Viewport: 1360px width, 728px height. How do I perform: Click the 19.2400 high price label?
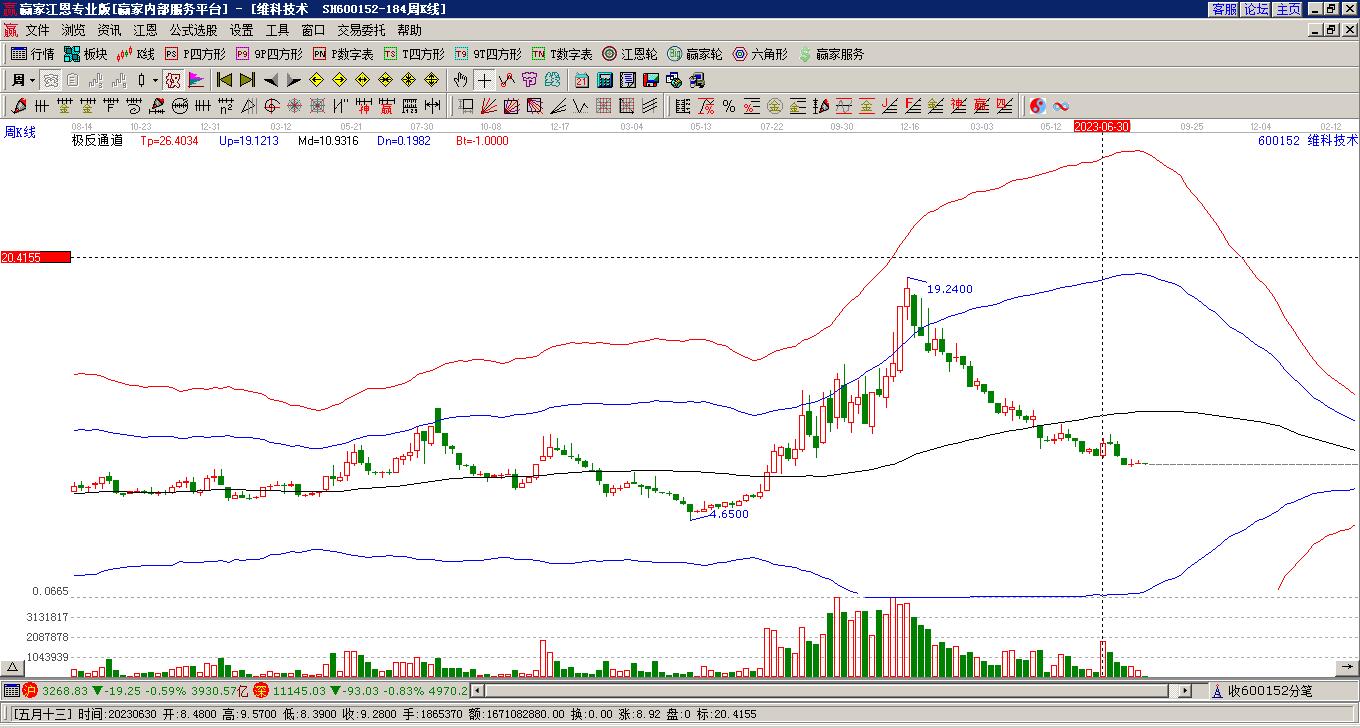click(950, 289)
